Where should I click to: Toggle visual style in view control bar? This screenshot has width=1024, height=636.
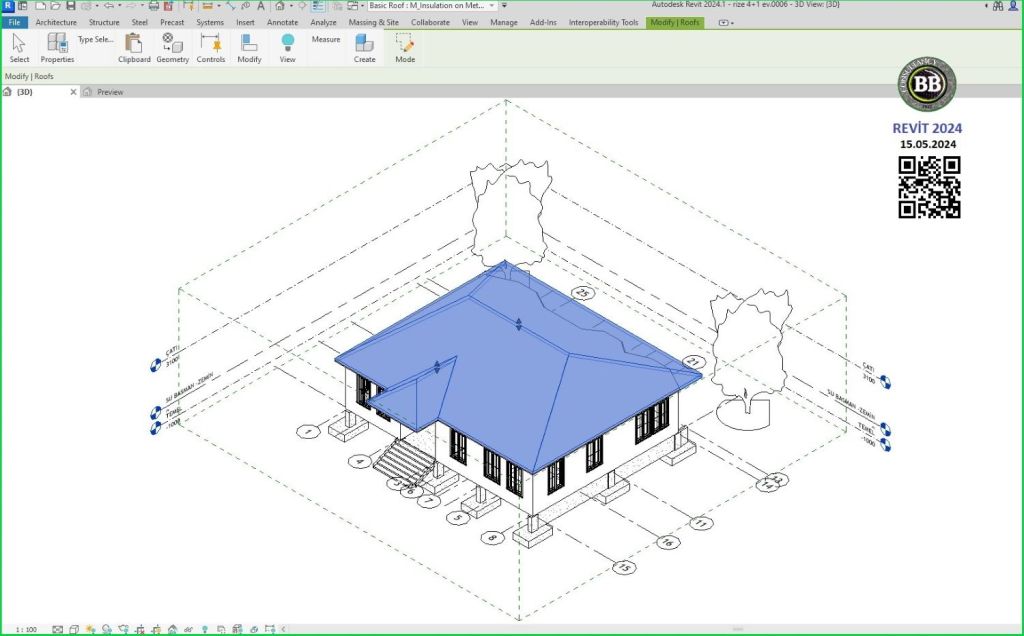pos(74,629)
